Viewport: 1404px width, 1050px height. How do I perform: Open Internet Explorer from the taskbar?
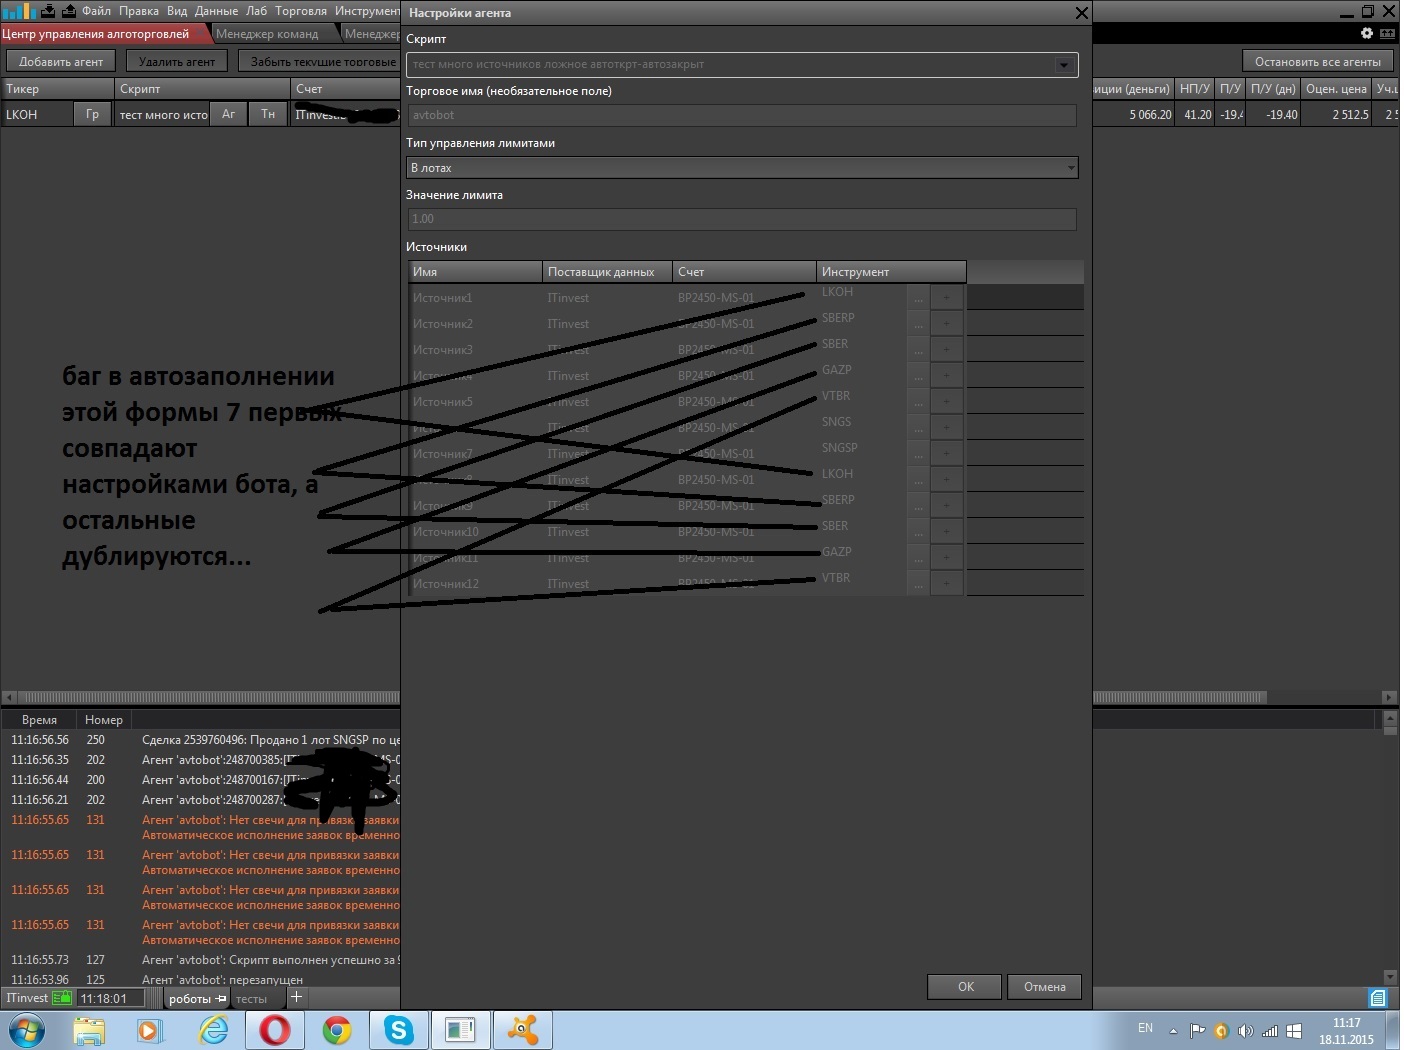coord(213,1030)
